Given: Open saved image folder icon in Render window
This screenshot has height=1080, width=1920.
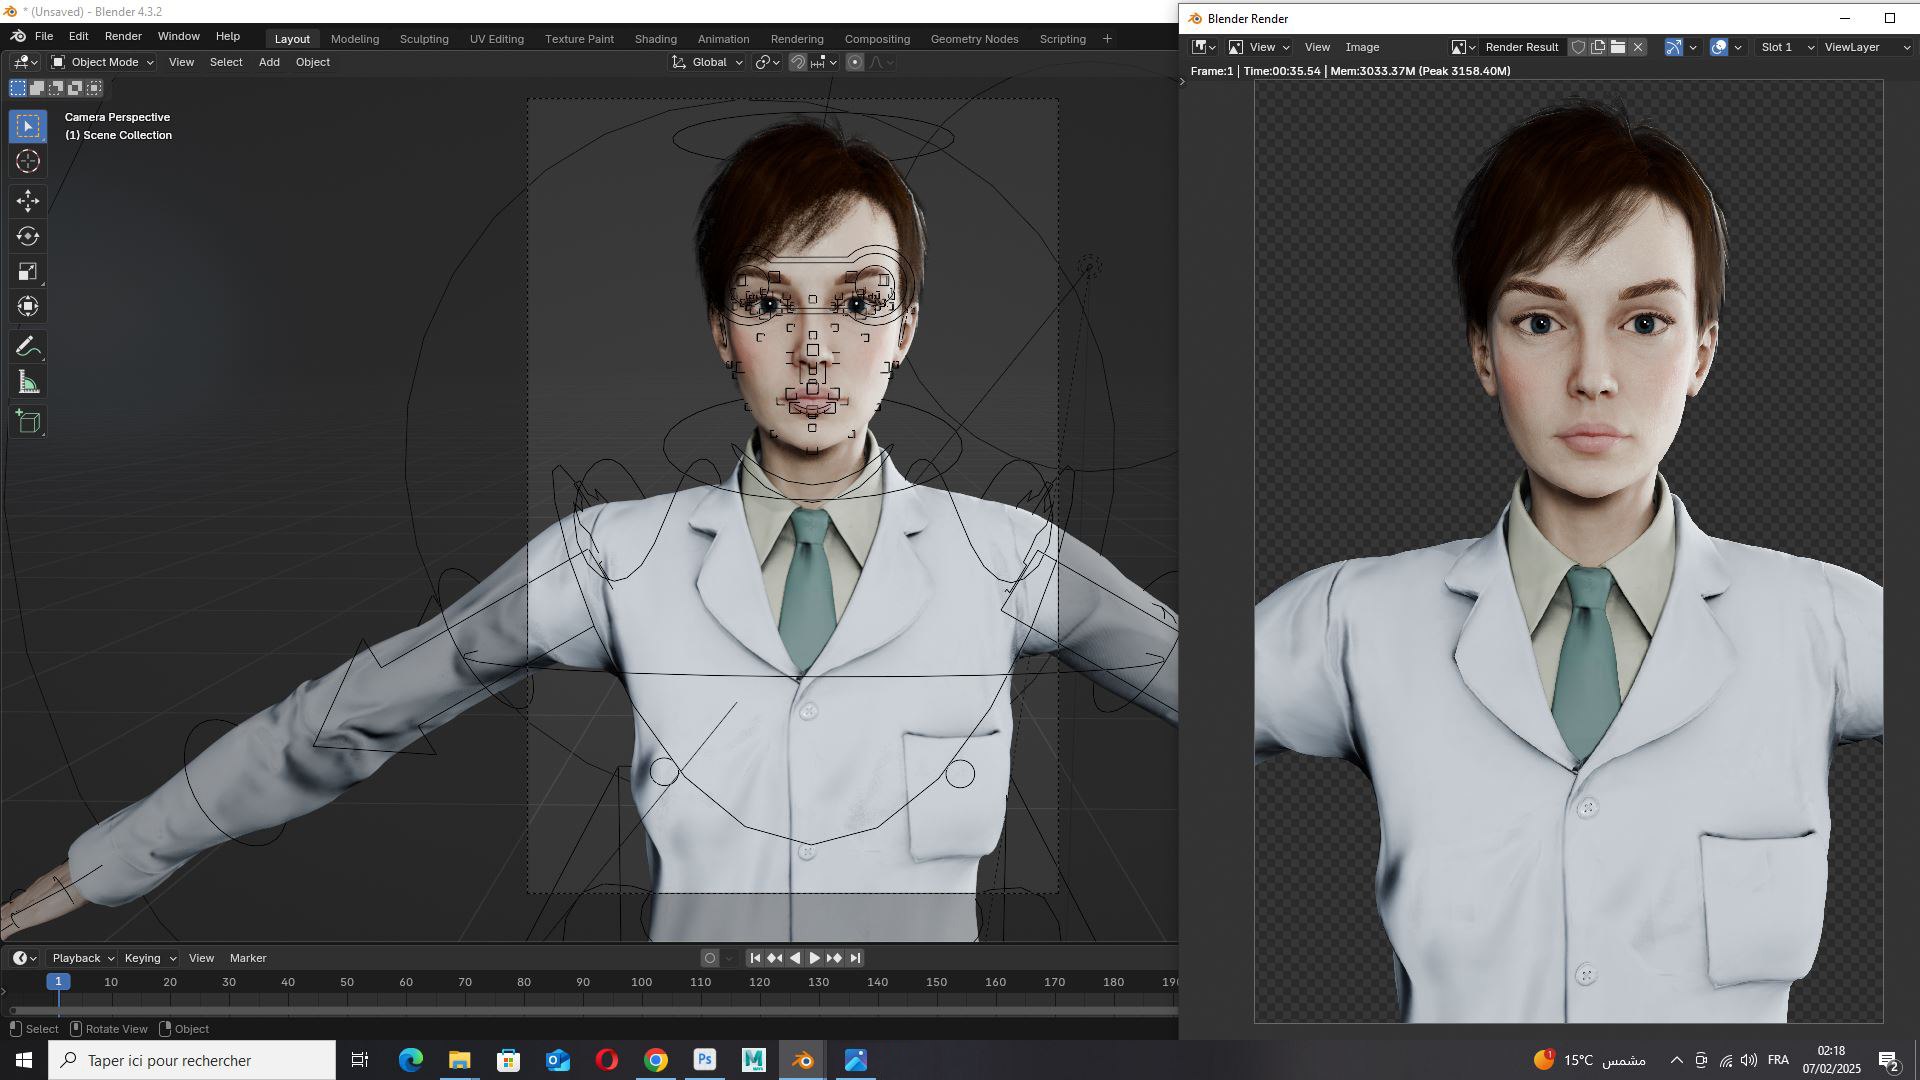Looking at the screenshot, I should click(1618, 47).
